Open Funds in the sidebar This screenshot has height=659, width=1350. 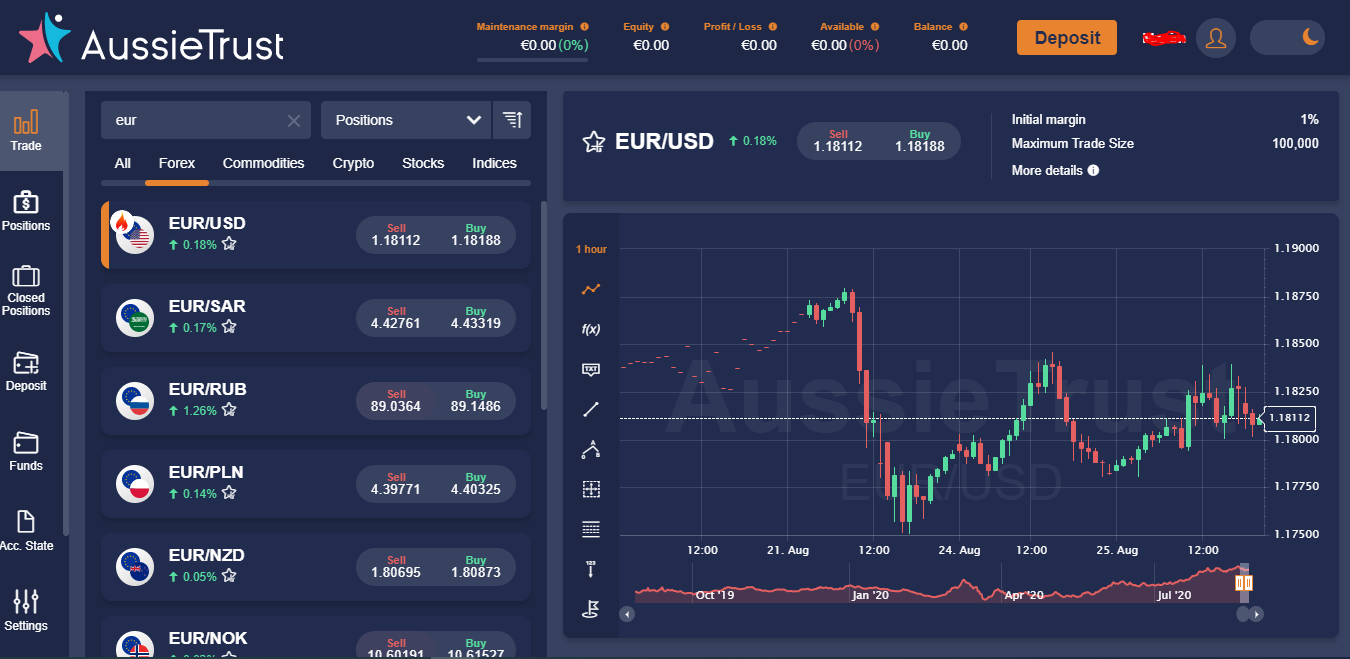[26, 451]
